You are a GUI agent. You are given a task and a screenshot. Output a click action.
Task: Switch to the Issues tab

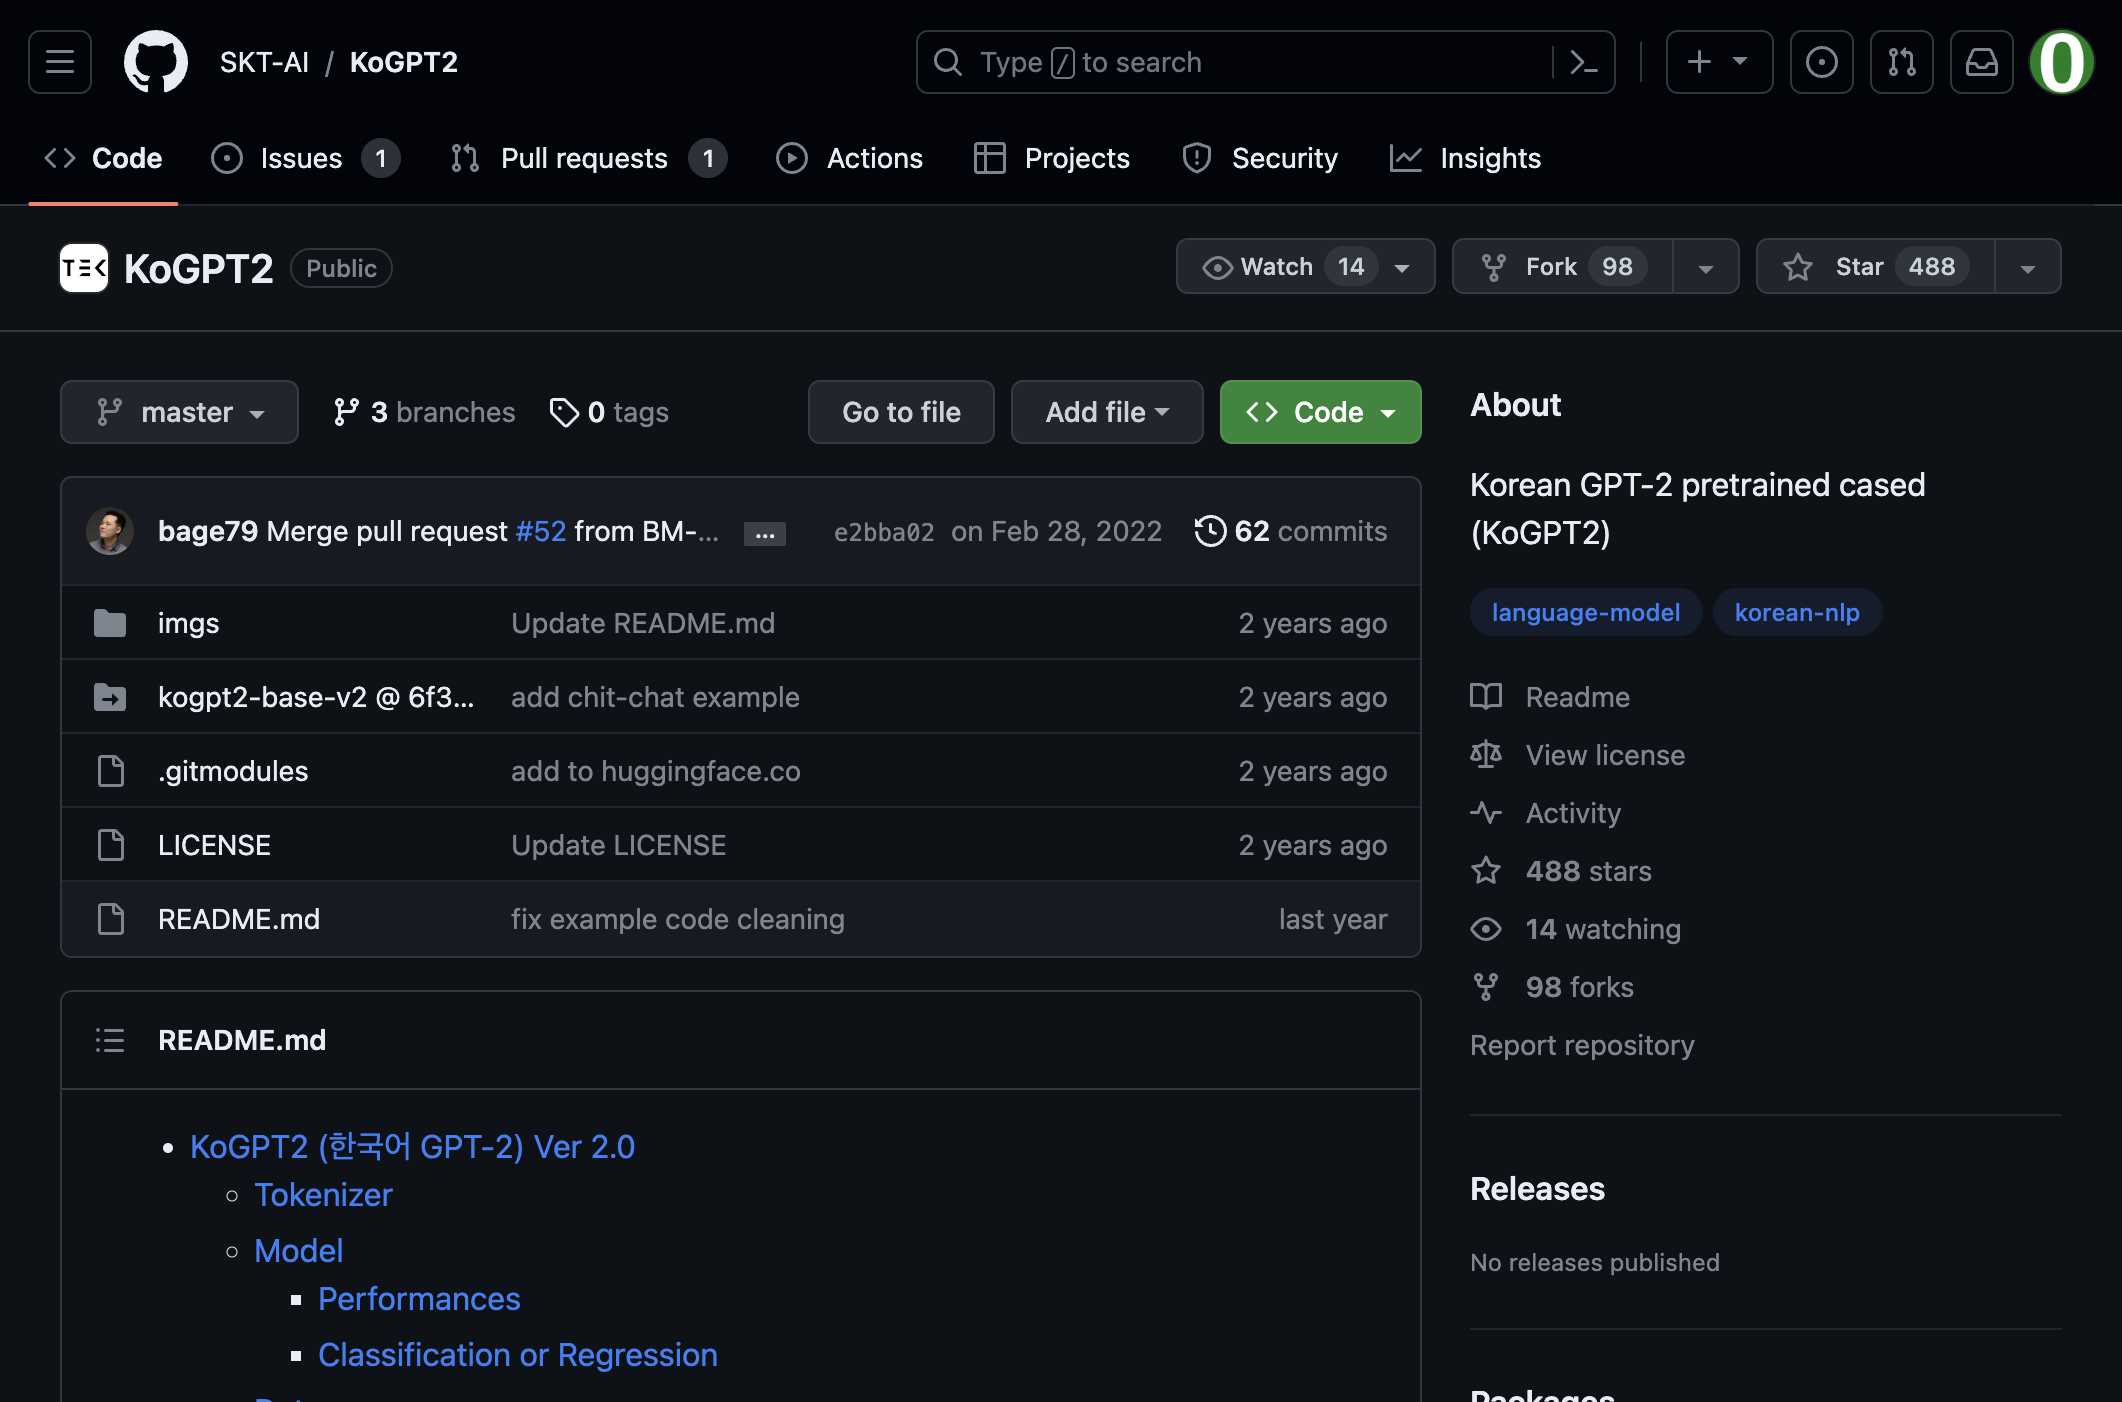pyautogui.click(x=305, y=158)
